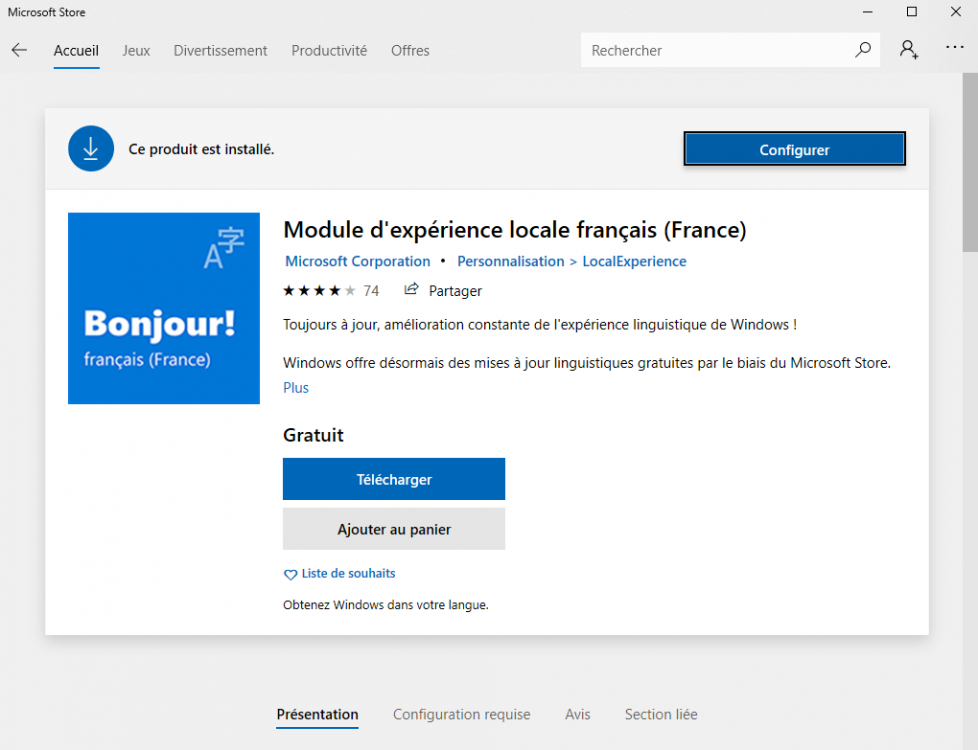This screenshot has width=978, height=750.
Task: Click the search magnifier icon
Action: 862,50
